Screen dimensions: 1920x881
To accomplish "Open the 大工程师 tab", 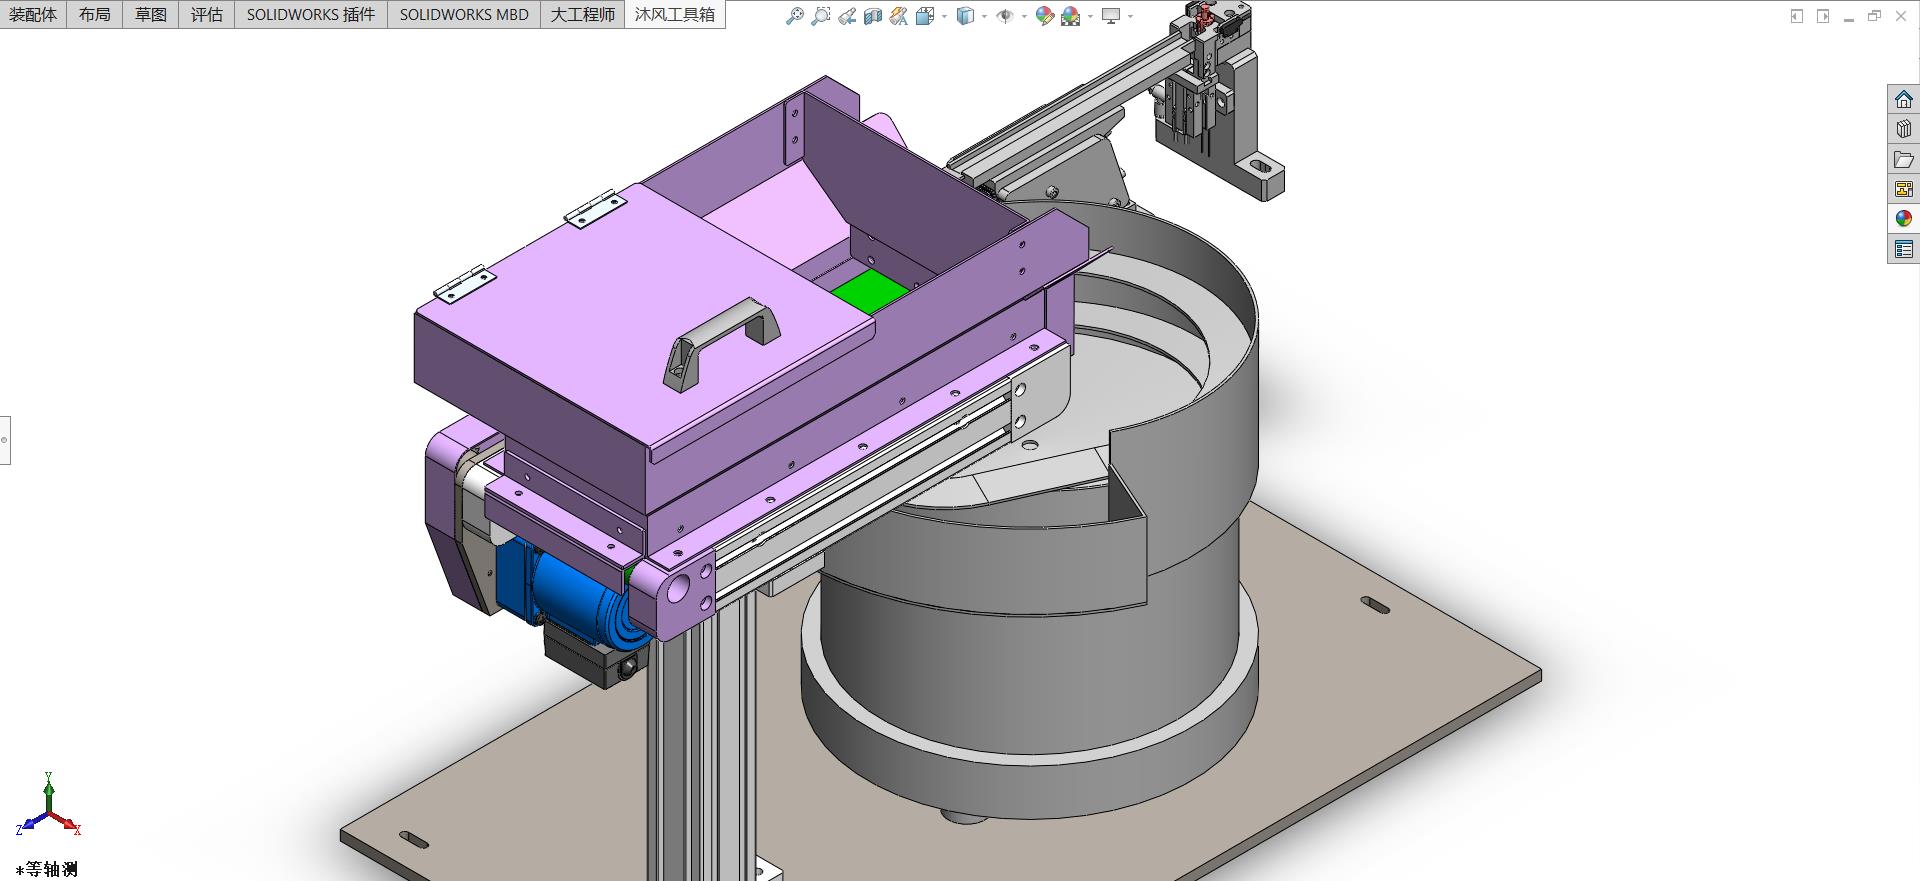I will [583, 14].
